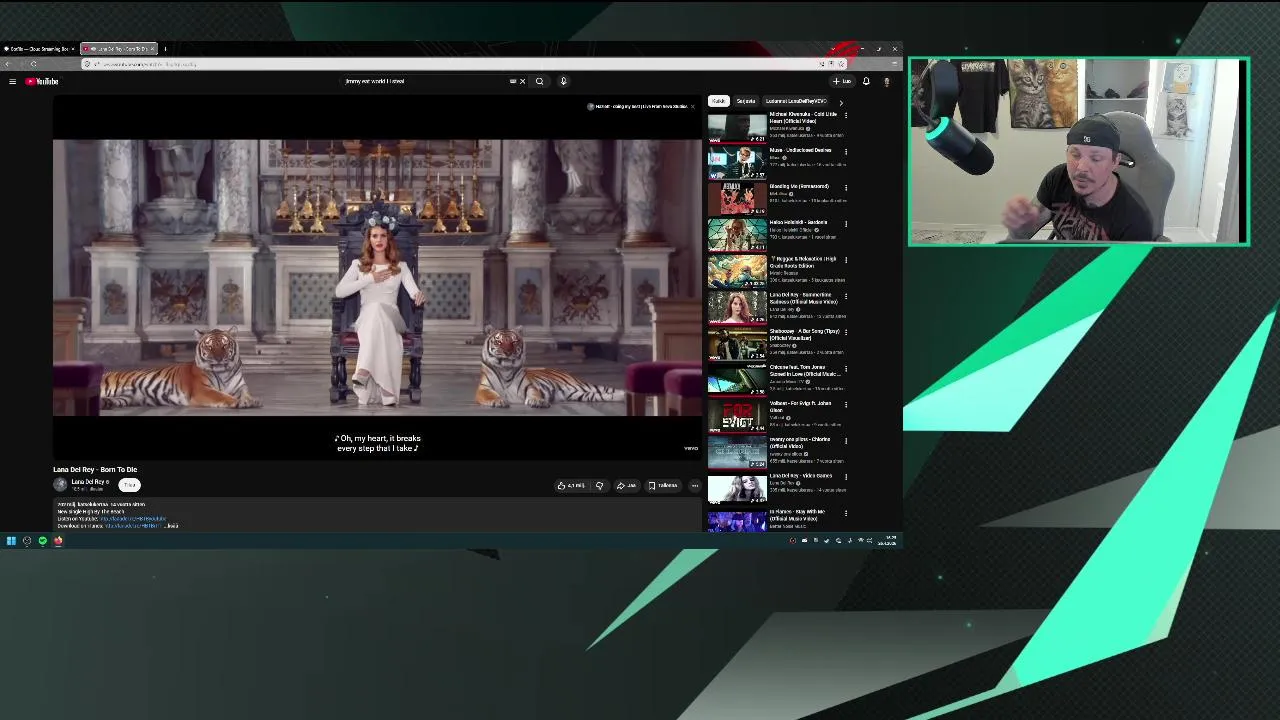The width and height of the screenshot is (1280, 720).
Task: Open the more actions ellipsis below the video
Action: pos(695,485)
